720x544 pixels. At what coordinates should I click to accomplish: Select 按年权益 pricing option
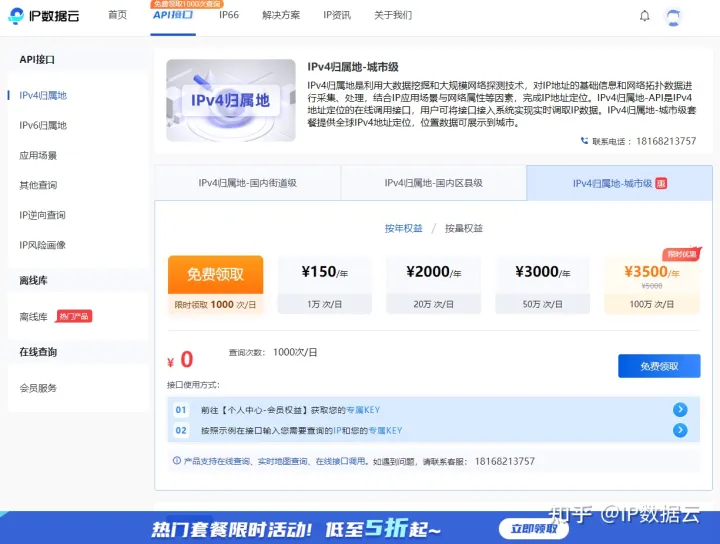tap(404, 228)
